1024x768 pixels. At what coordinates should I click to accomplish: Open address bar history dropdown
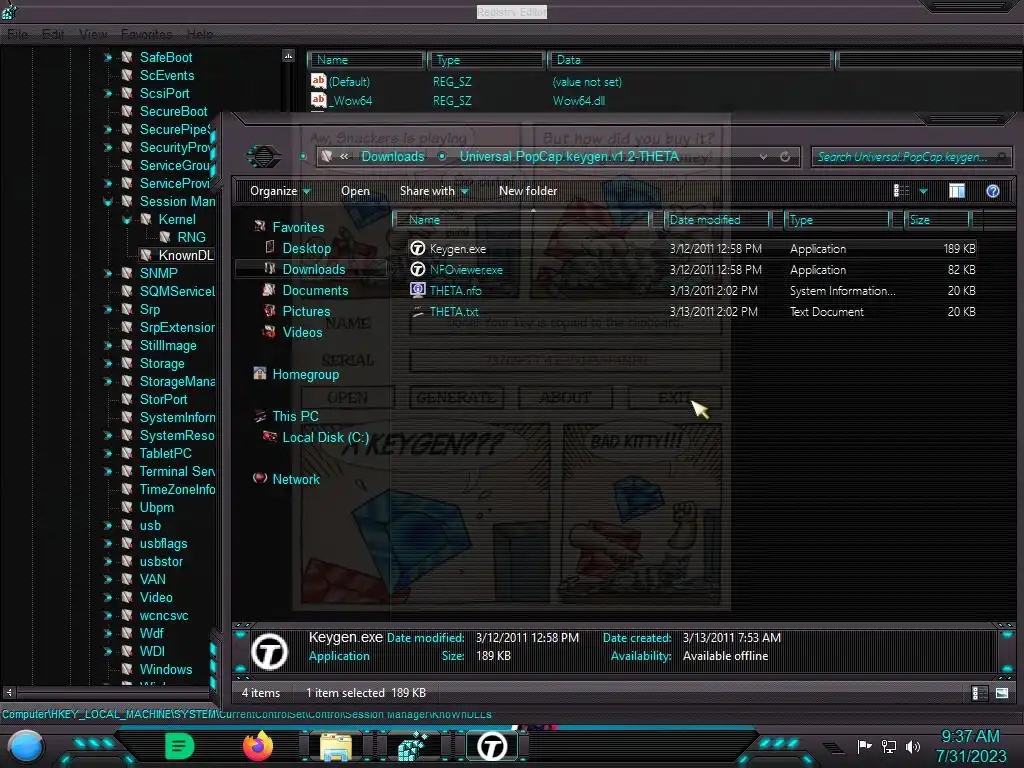763,157
